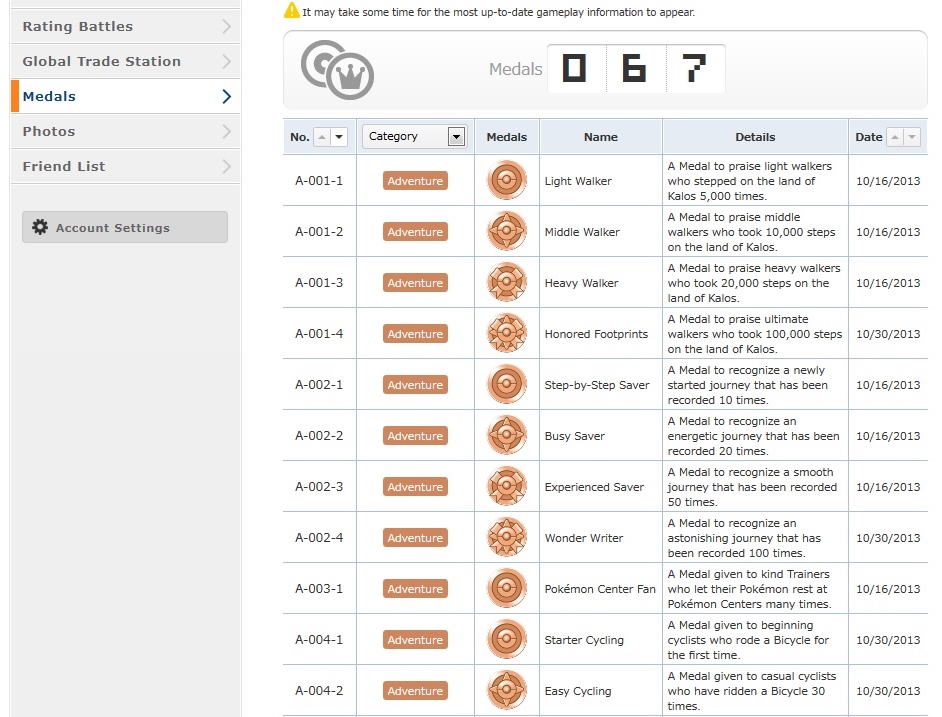Click the Easy Cycling medal icon
Screen dimensions: 942x717
506,691
